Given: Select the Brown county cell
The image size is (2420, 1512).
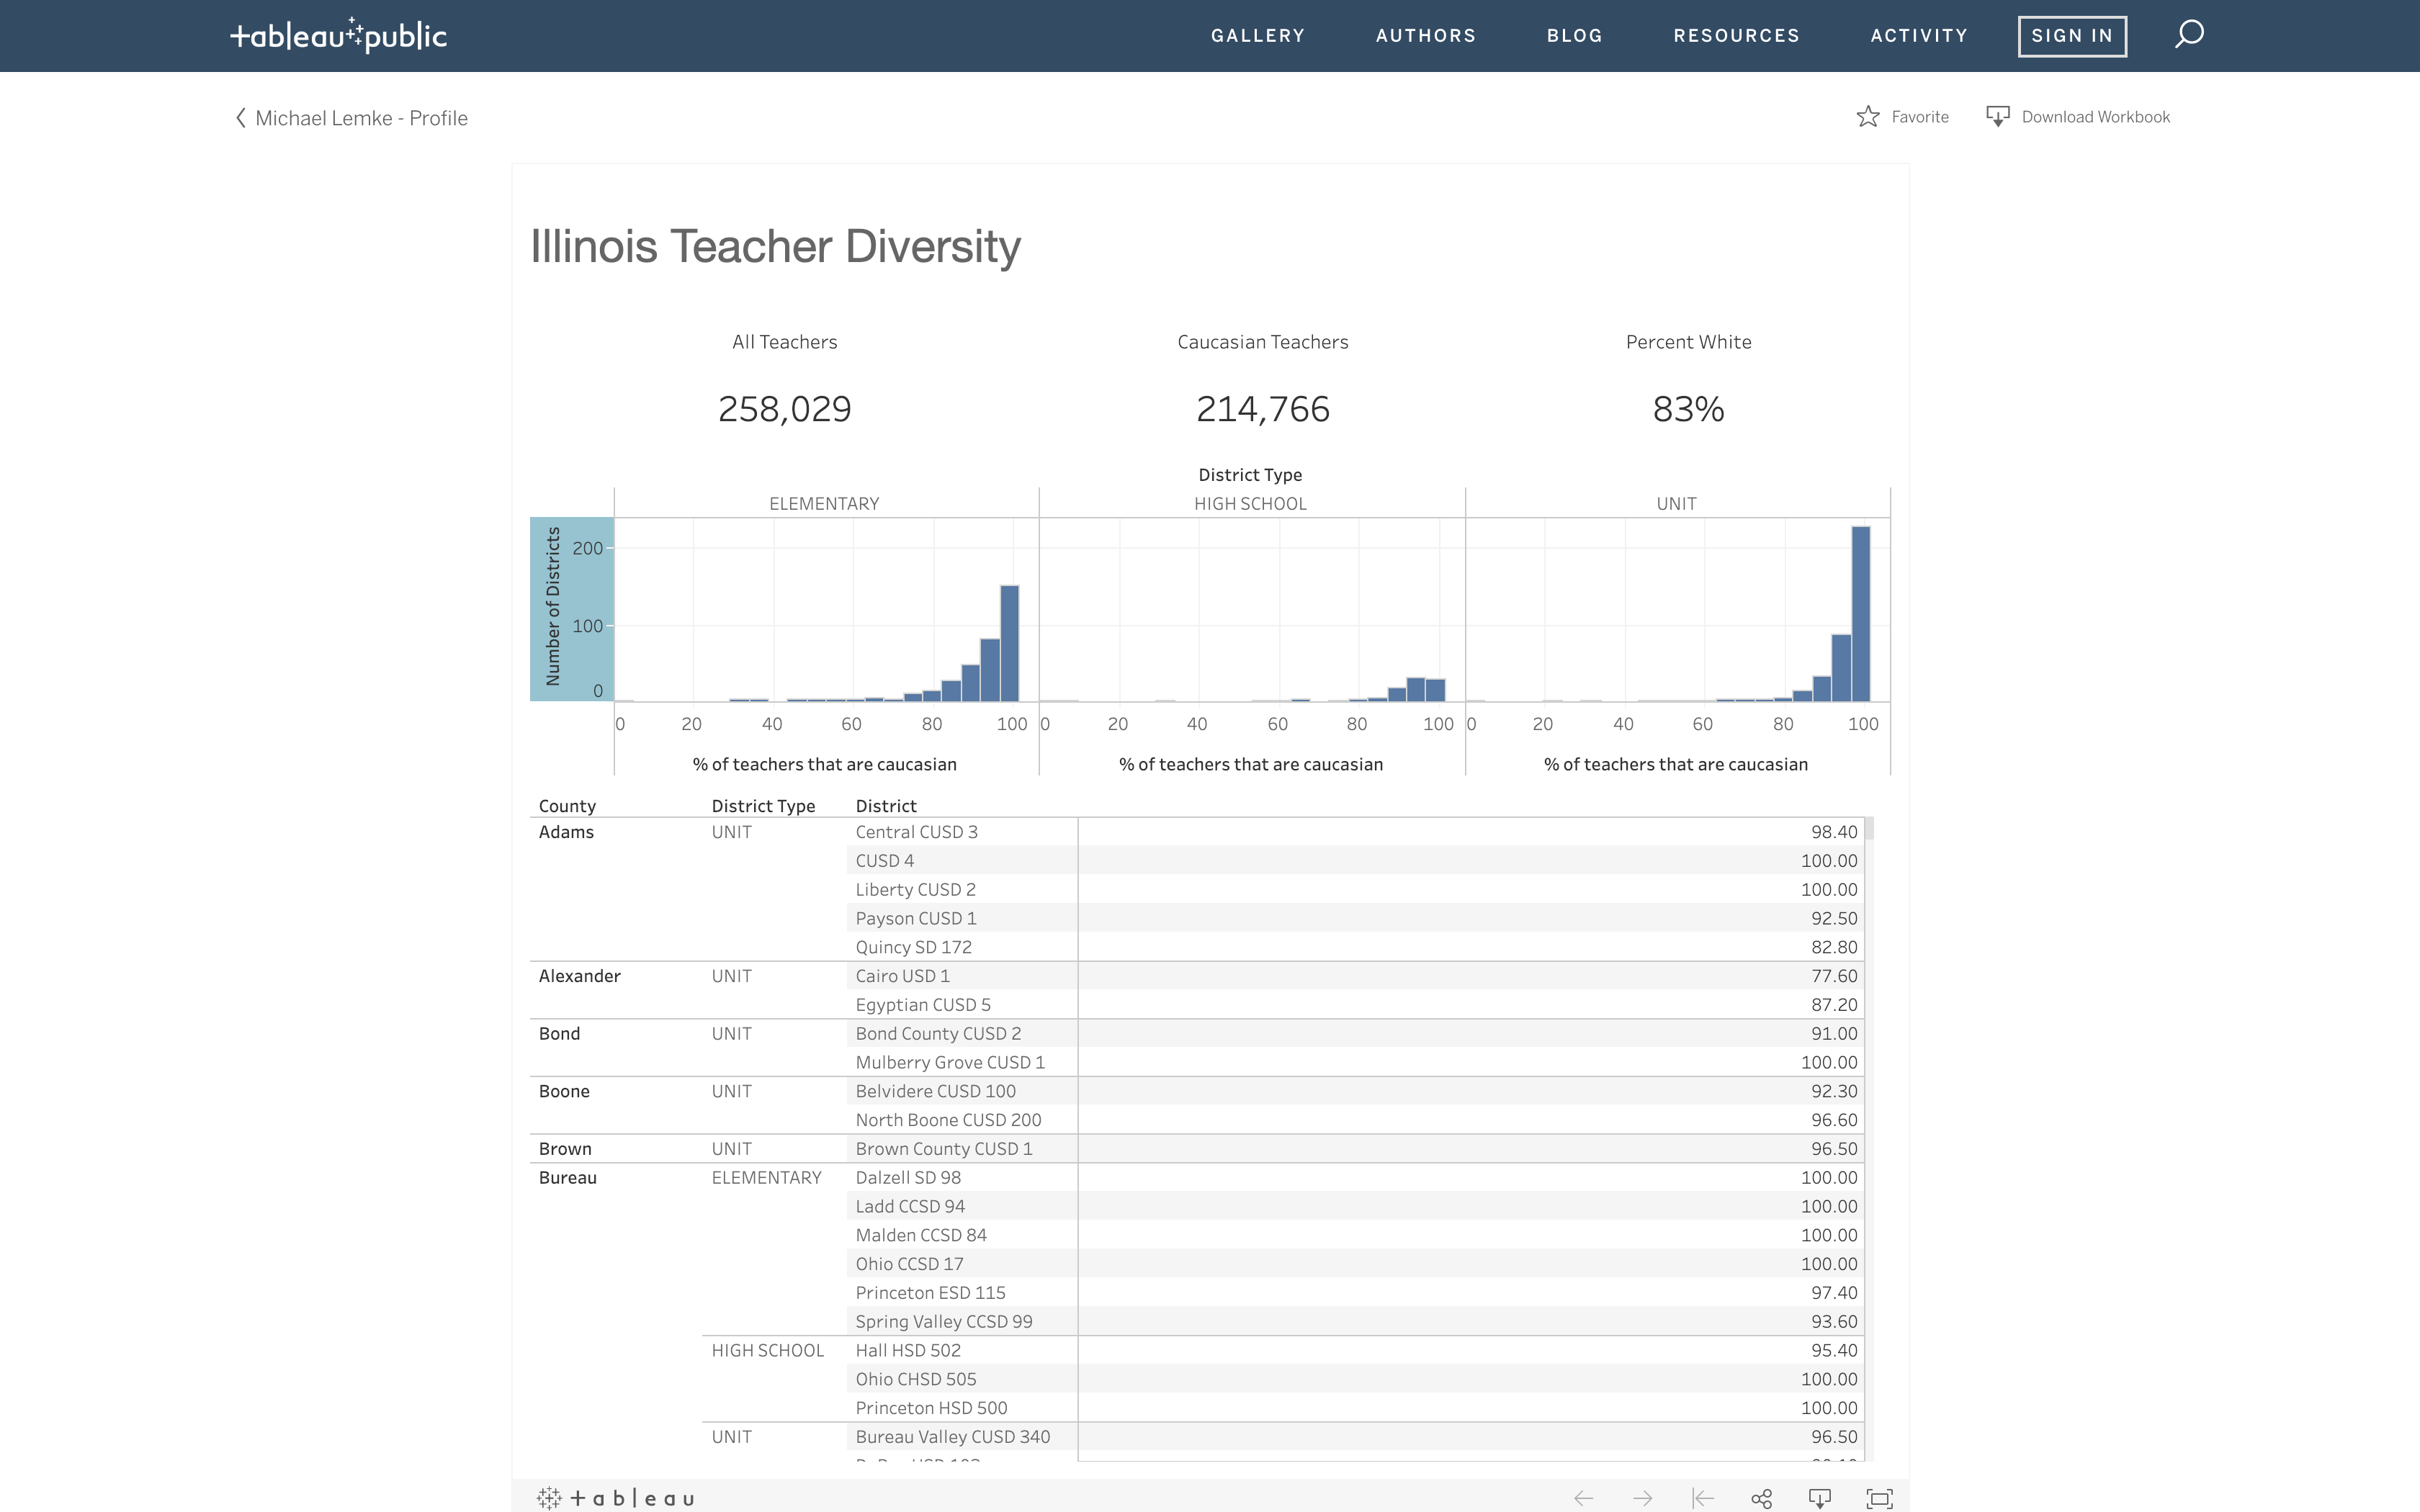Looking at the screenshot, I should point(565,1149).
